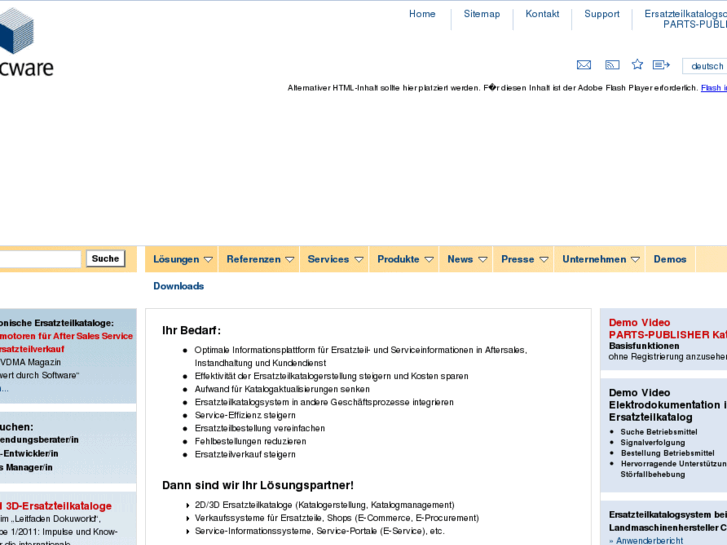Screen dimensions: 727x545
Task: Open the RSS feed icon
Action: click(612, 65)
